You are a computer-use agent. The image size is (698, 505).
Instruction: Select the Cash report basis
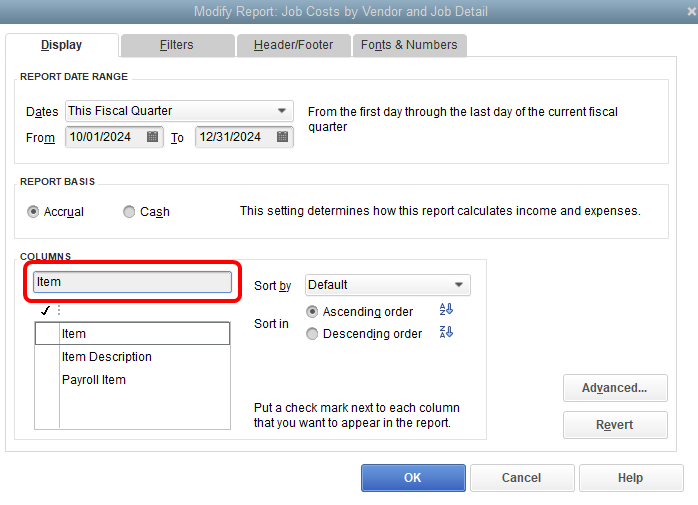point(129,212)
